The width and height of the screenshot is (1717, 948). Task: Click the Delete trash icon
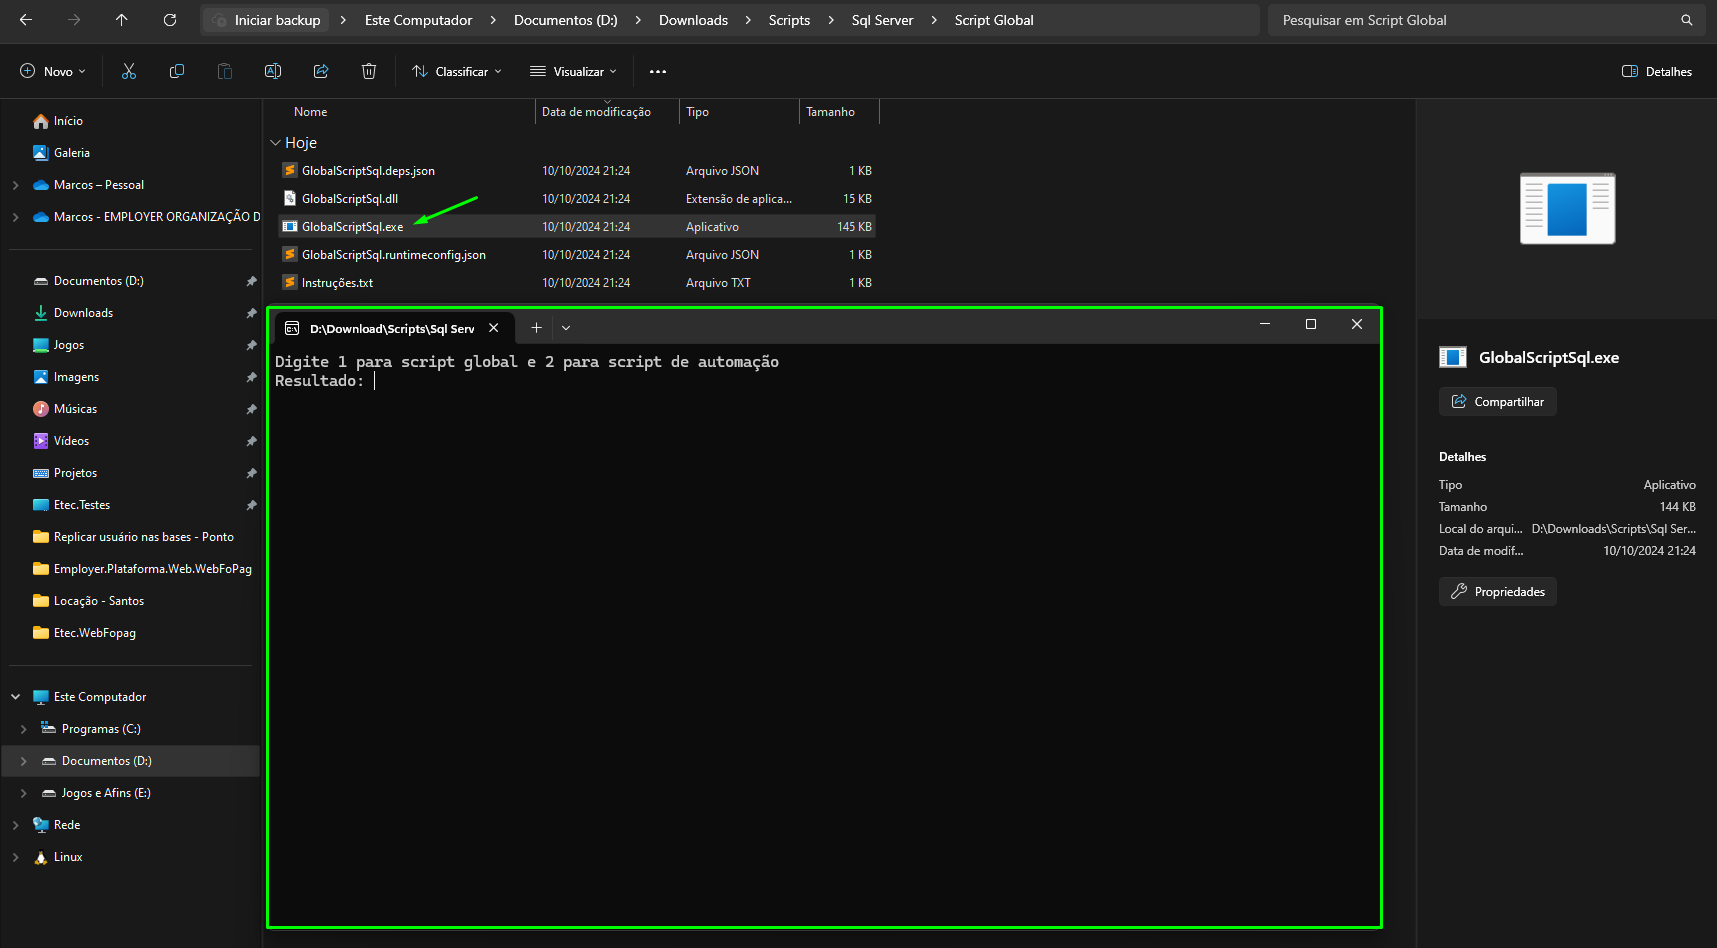(369, 71)
